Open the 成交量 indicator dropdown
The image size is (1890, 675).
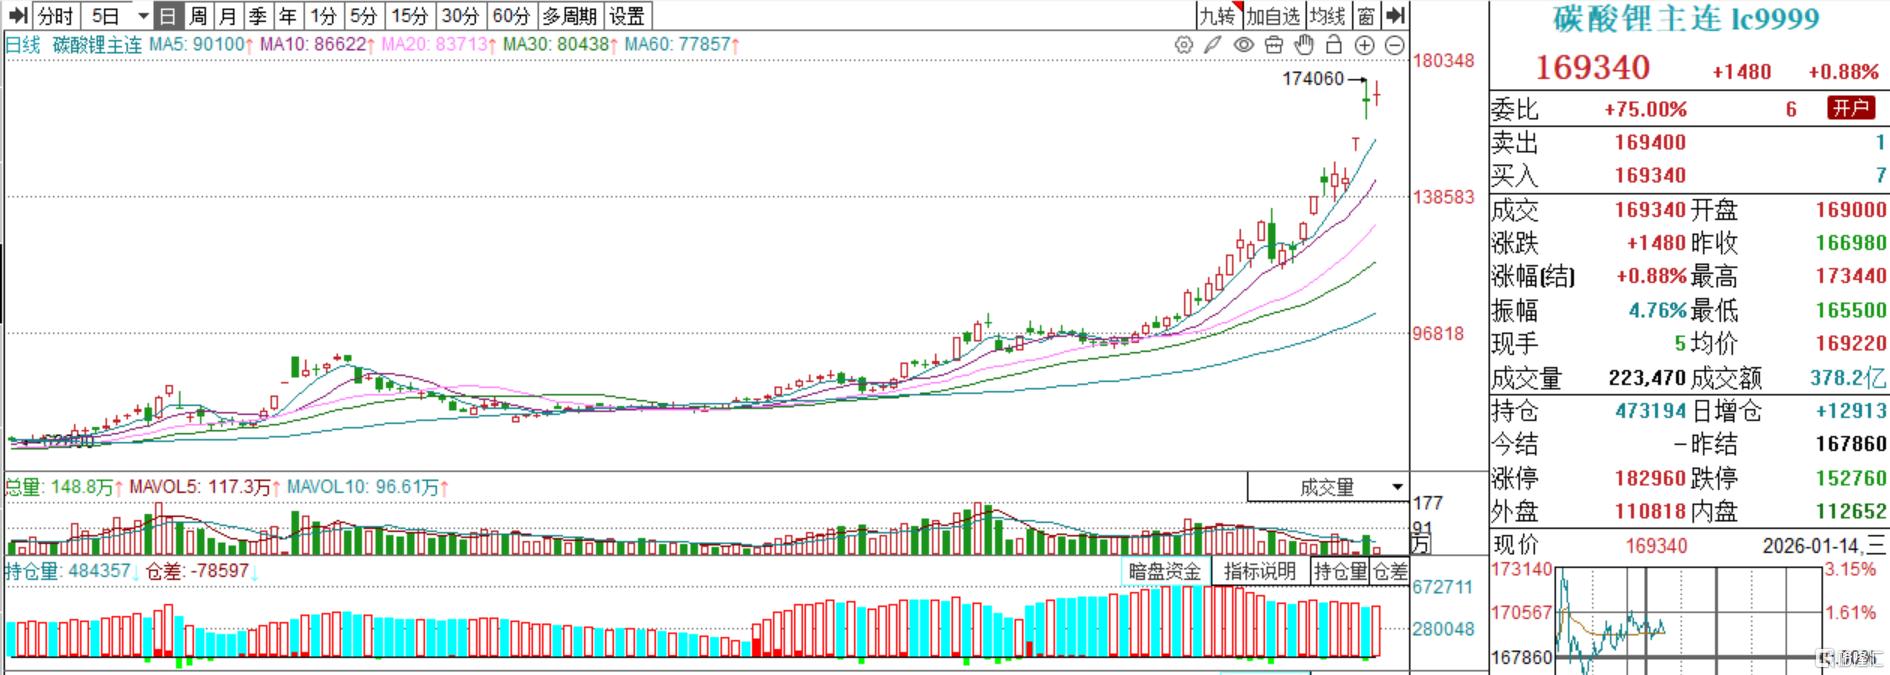point(1327,487)
